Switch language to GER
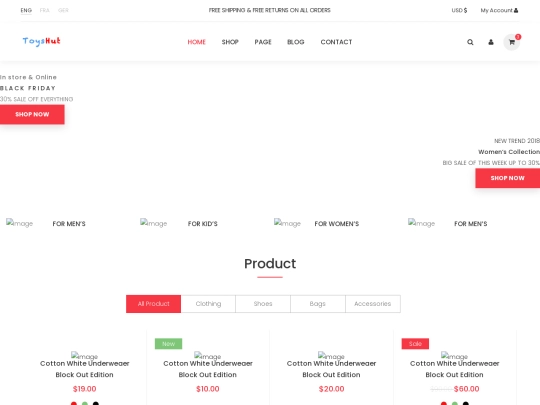This screenshot has height=405, width=540. 63,10
